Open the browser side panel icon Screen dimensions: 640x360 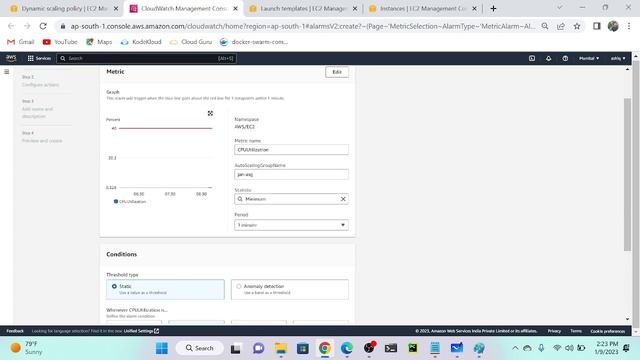(597, 26)
